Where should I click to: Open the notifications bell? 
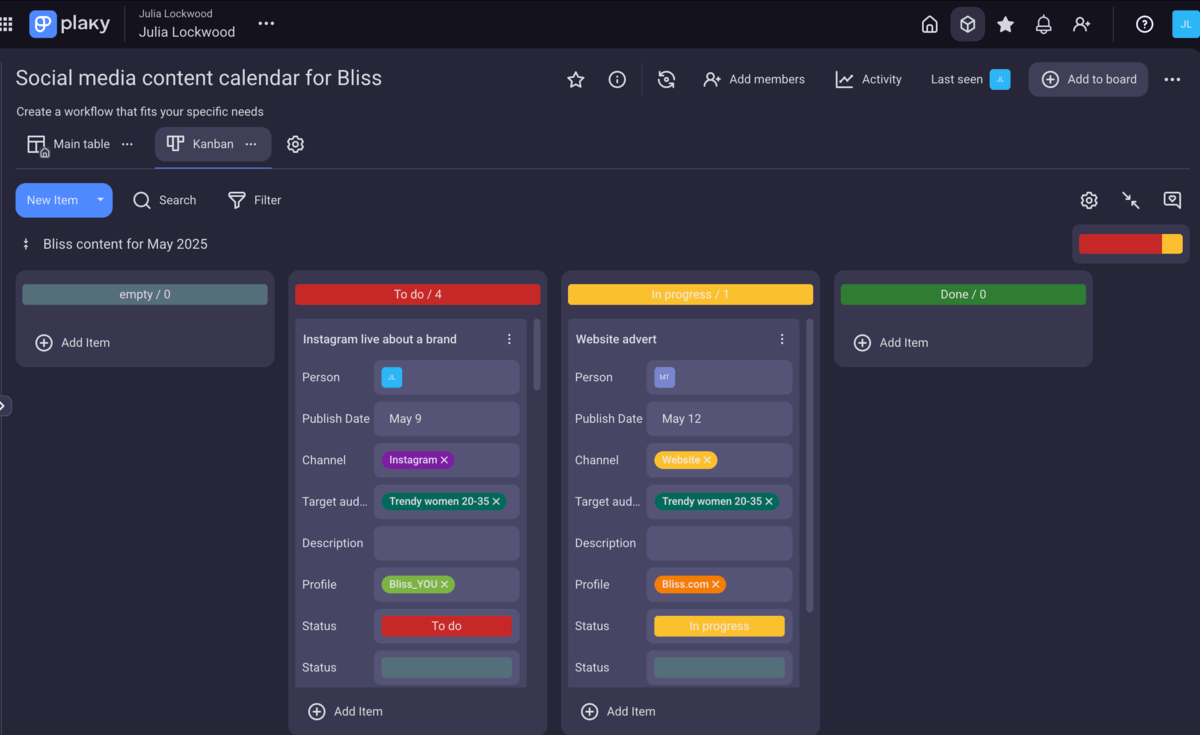[x=1043, y=25]
